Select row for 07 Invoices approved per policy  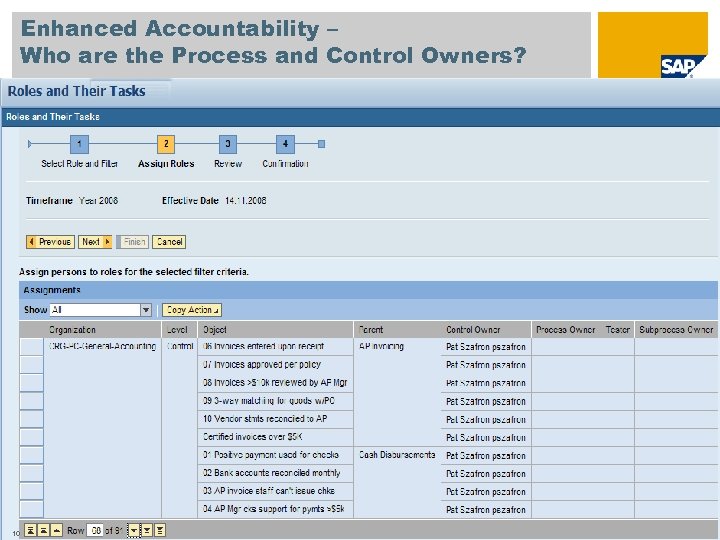point(31,365)
